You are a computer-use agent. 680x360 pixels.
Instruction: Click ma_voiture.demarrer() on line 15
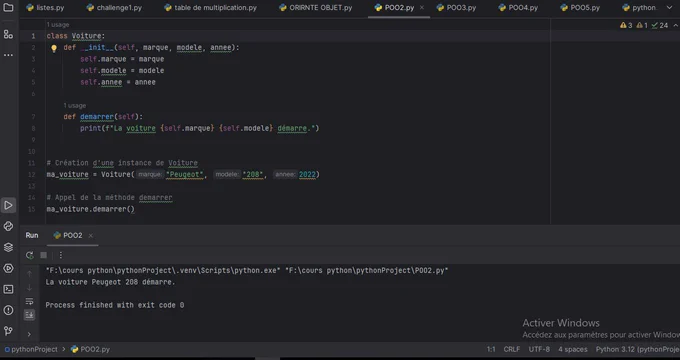91,209
